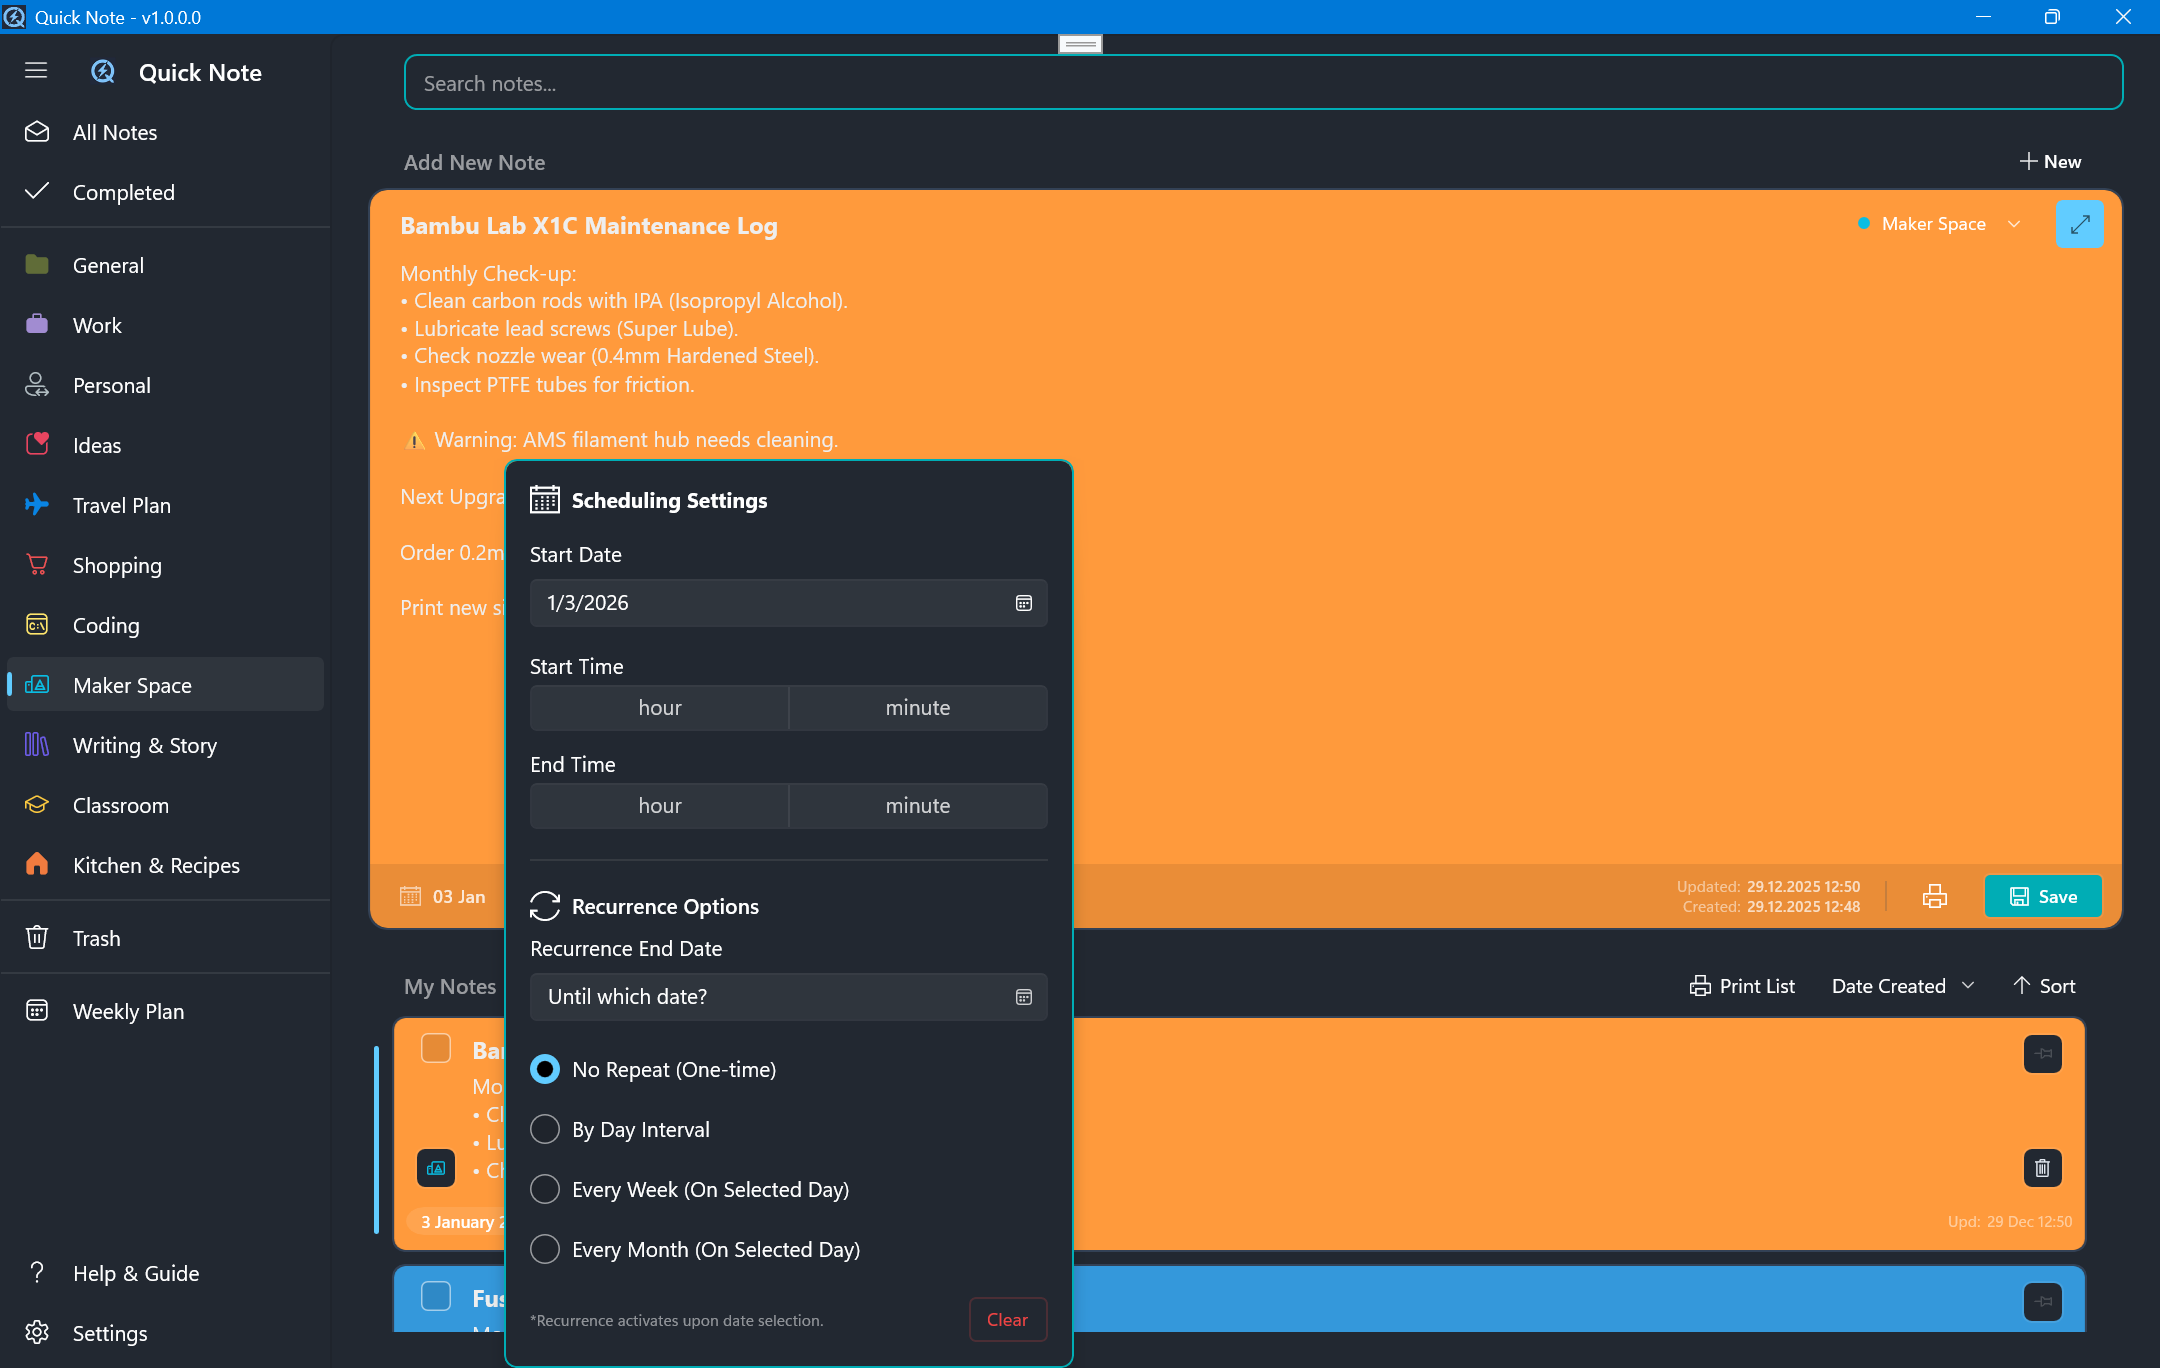
Task: Expand note to fullscreen with arrows icon
Action: pyautogui.click(x=2079, y=224)
